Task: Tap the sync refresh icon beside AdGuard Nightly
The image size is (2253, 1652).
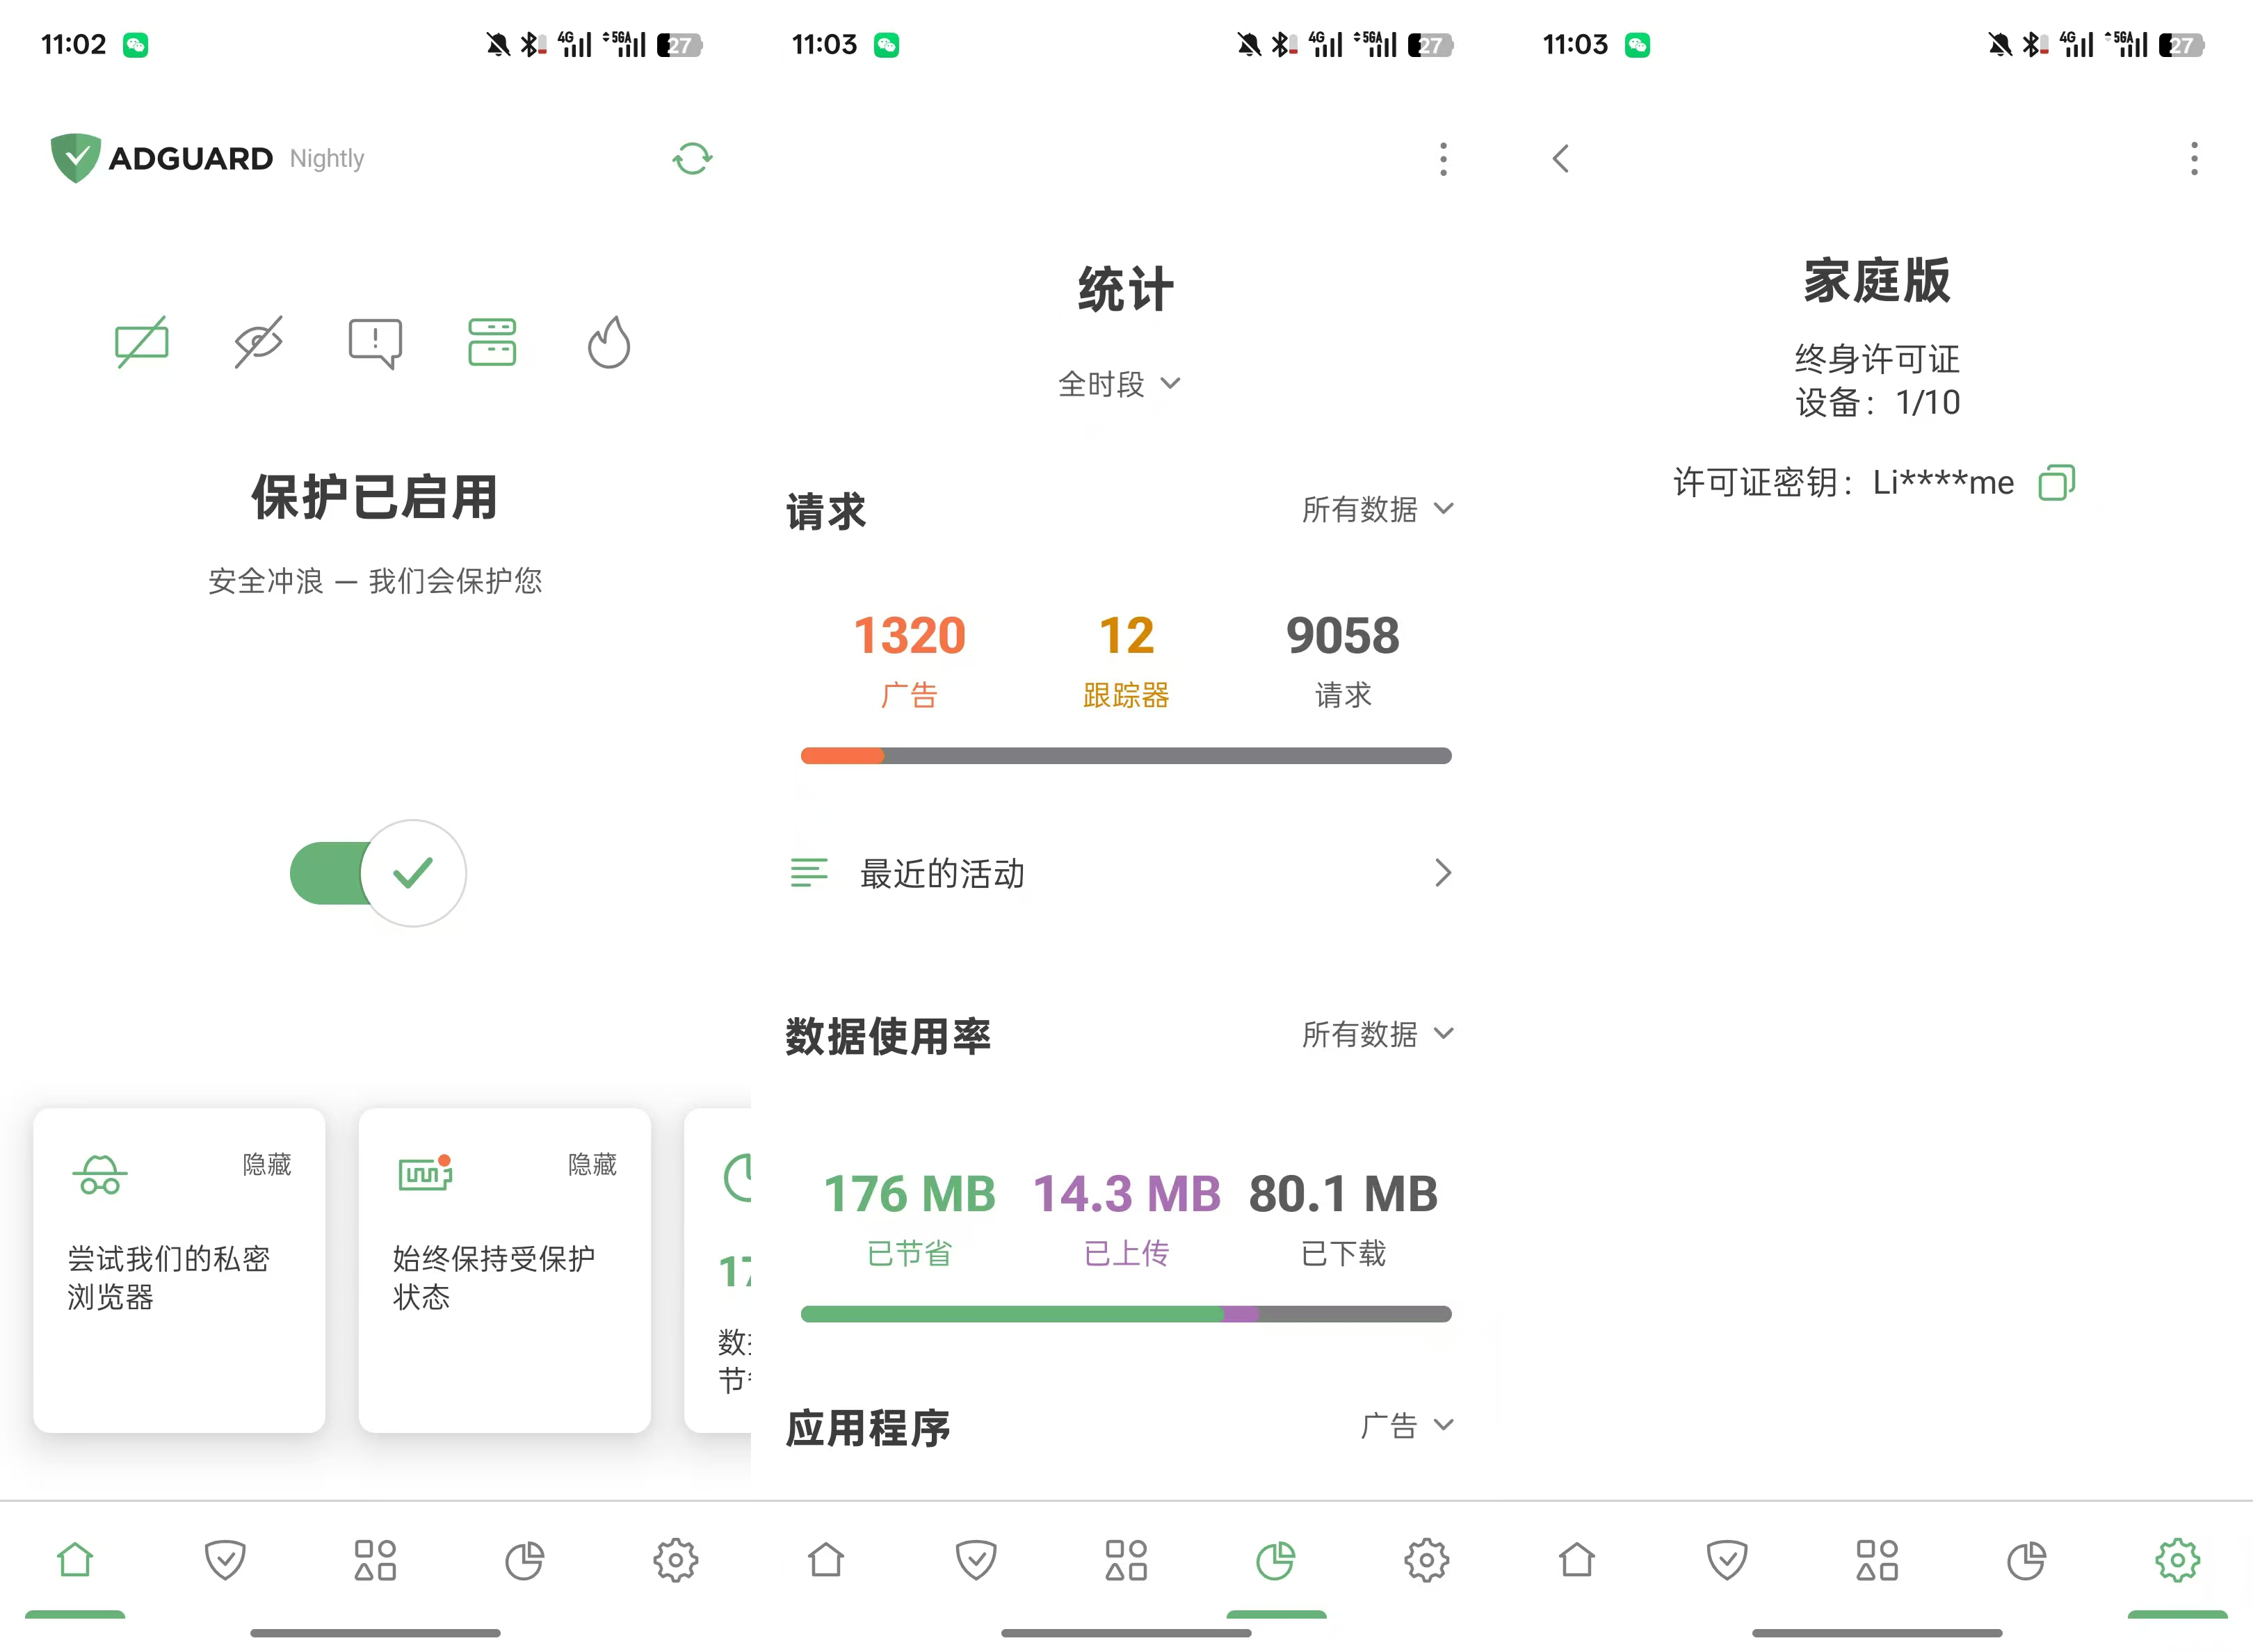Action: tap(691, 158)
